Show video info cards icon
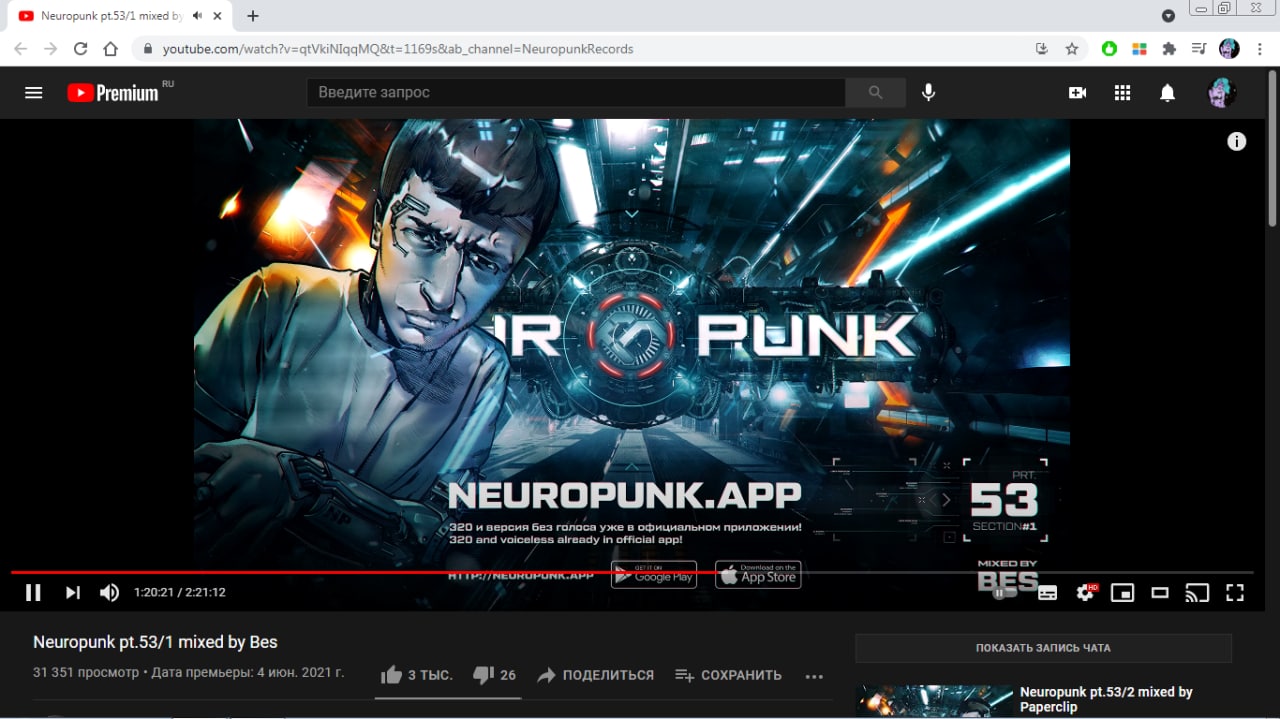This screenshot has height=719, width=1280. point(1237,141)
